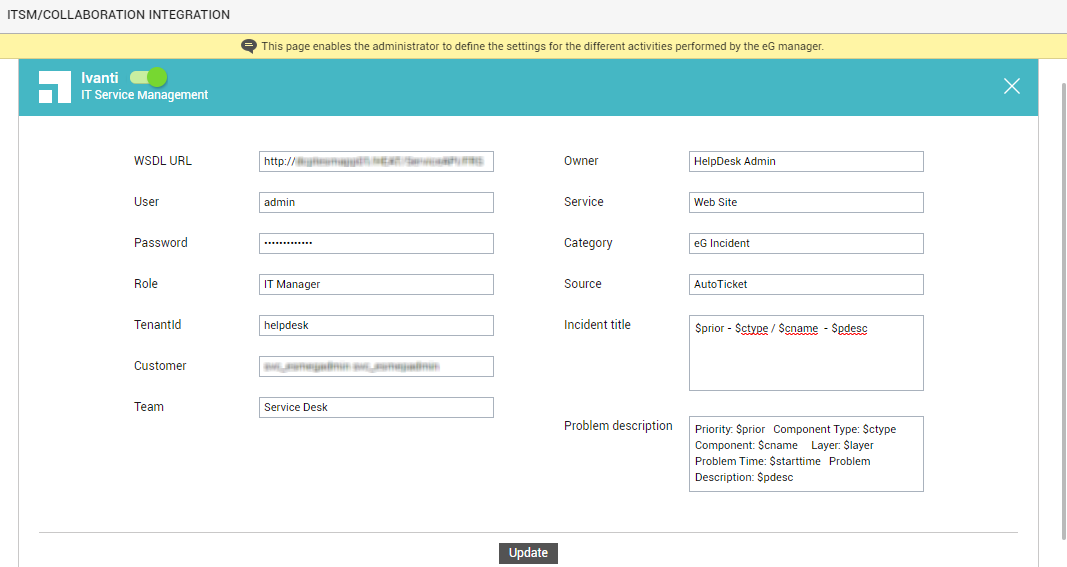
Task: Focus the Password field
Action: coord(376,243)
